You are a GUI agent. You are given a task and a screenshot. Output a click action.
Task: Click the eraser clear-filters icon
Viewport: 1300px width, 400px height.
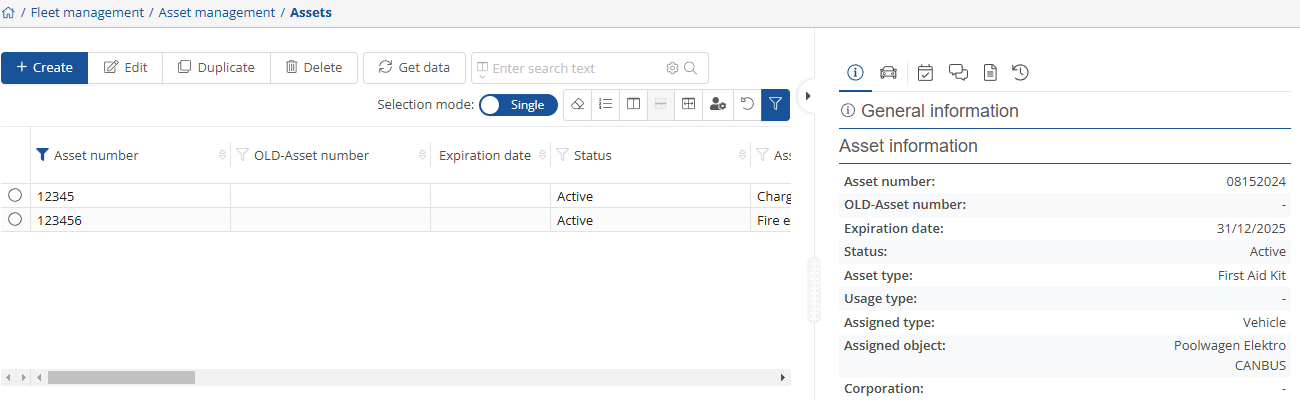click(578, 104)
